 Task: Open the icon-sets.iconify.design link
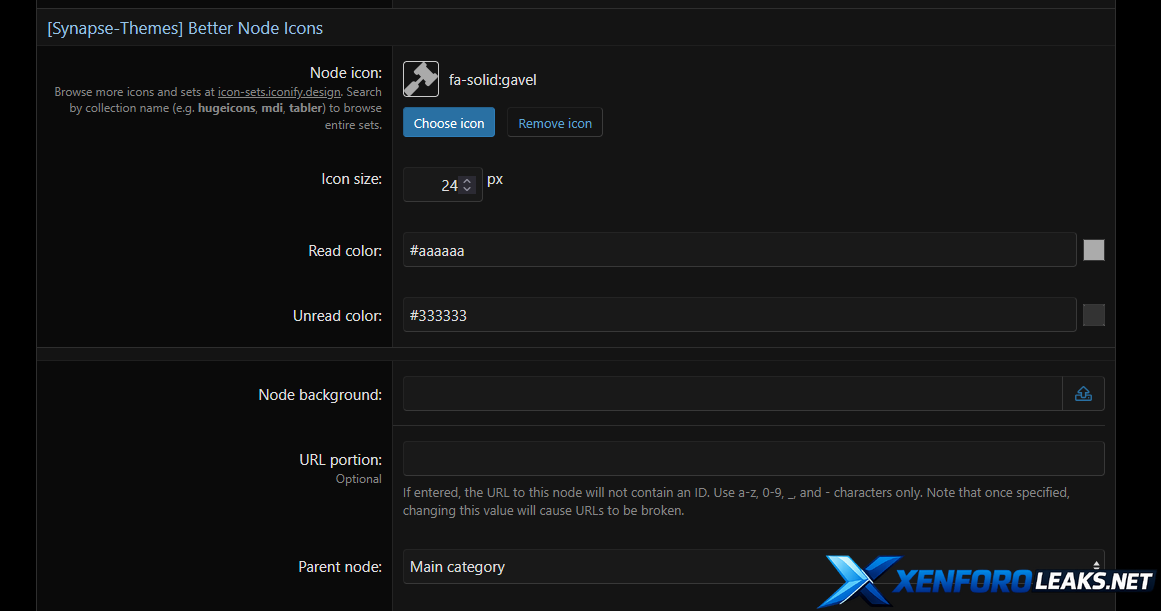tap(279, 92)
